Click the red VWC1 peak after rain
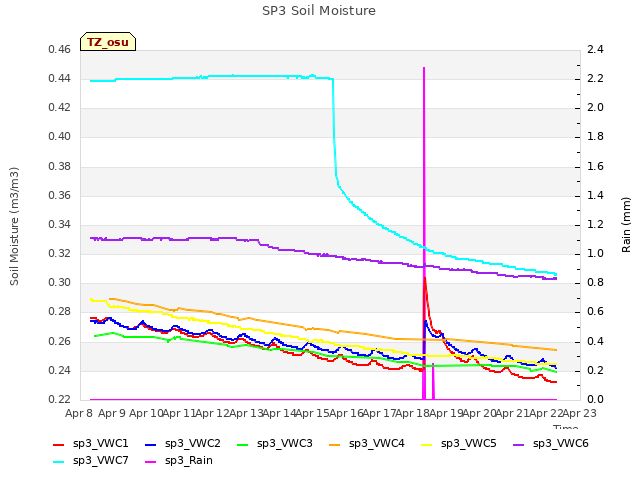640x480 pixels. point(425,279)
